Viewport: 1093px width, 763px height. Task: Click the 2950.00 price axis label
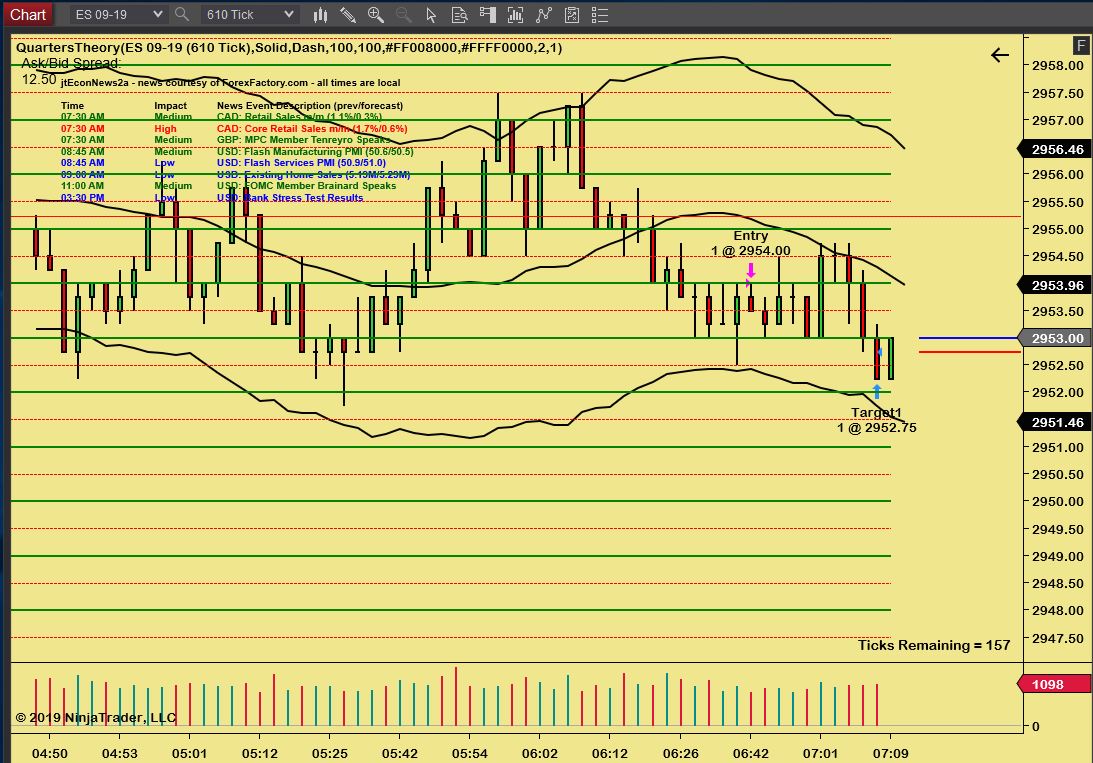point(1057,502)
